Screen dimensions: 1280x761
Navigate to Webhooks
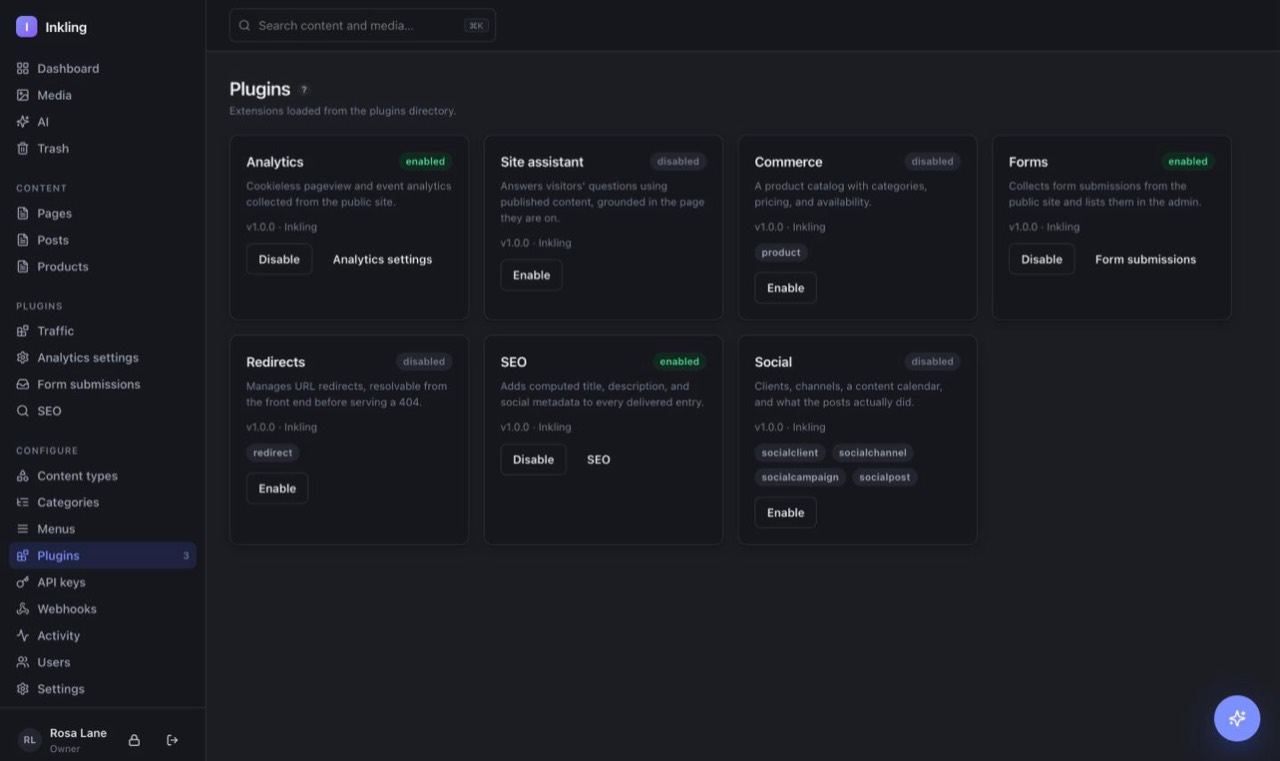[x=102, y=609]
